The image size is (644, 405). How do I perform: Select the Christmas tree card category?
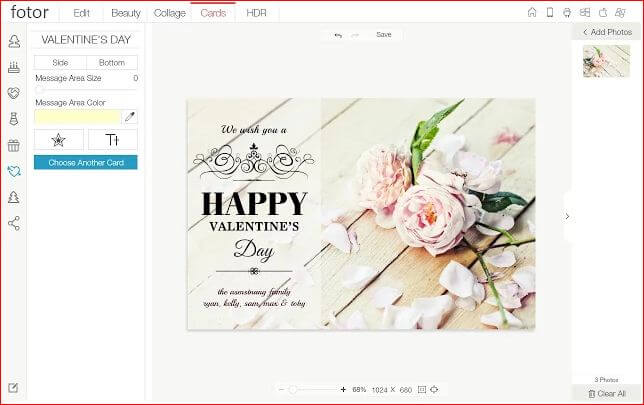pyautogui.click(x=14, y=197)
